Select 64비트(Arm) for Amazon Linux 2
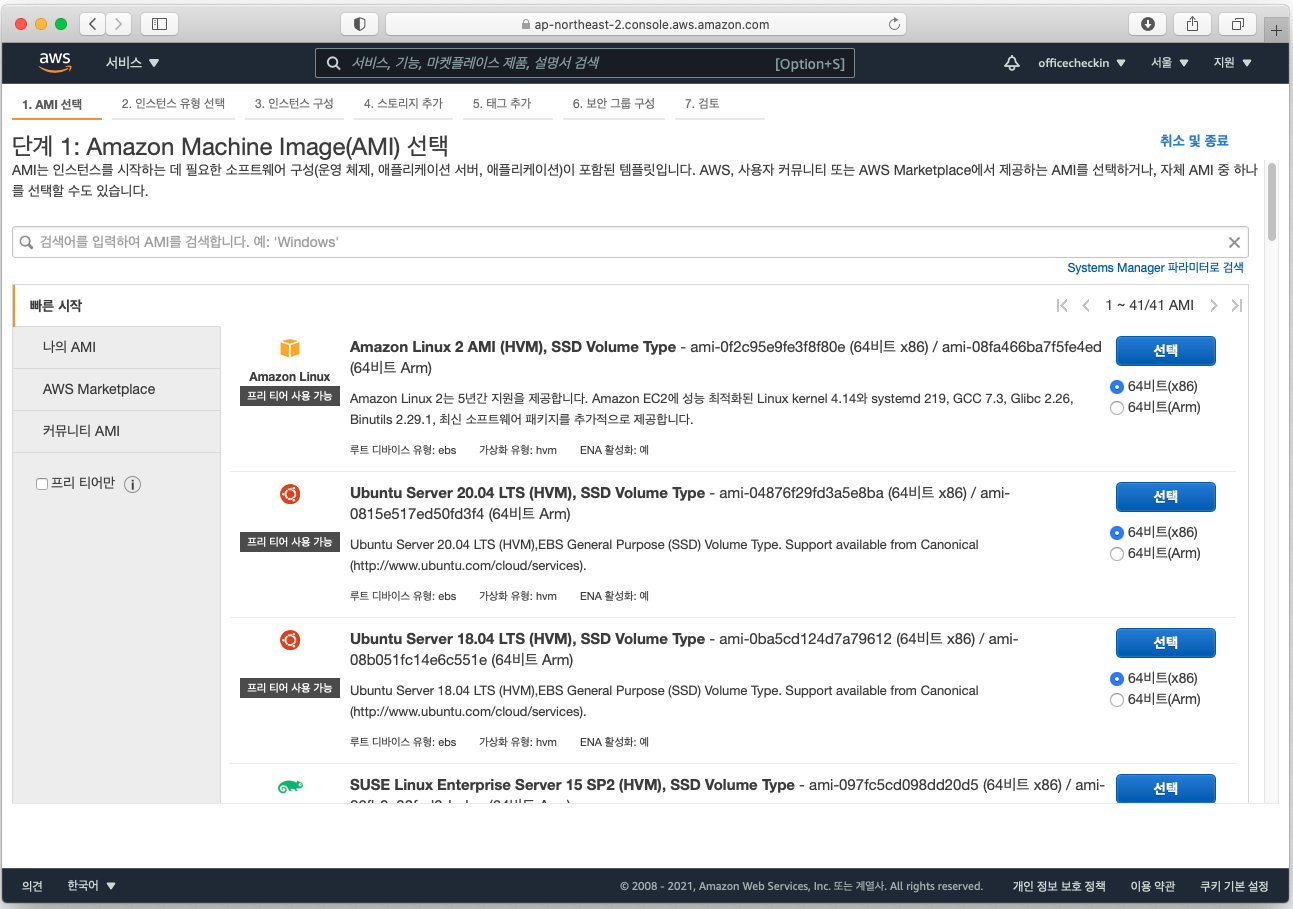 (1117, 407)
